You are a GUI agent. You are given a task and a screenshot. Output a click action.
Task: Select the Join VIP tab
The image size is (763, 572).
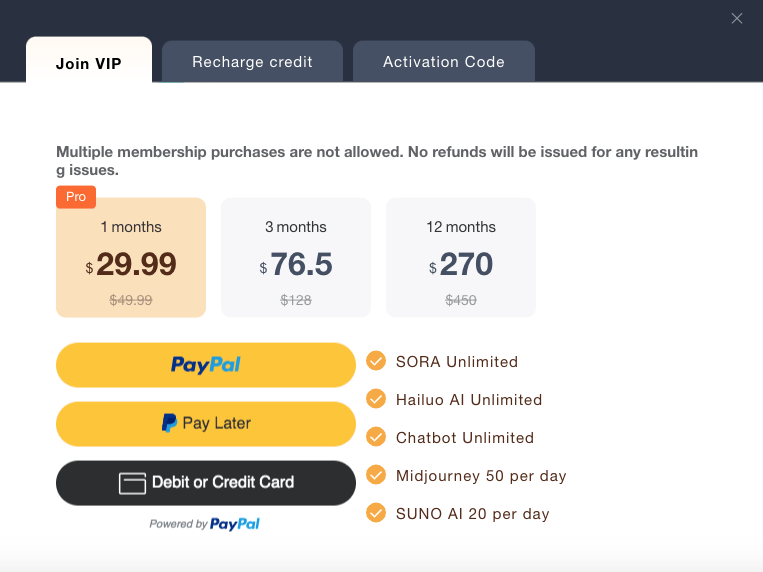[89, 61]
